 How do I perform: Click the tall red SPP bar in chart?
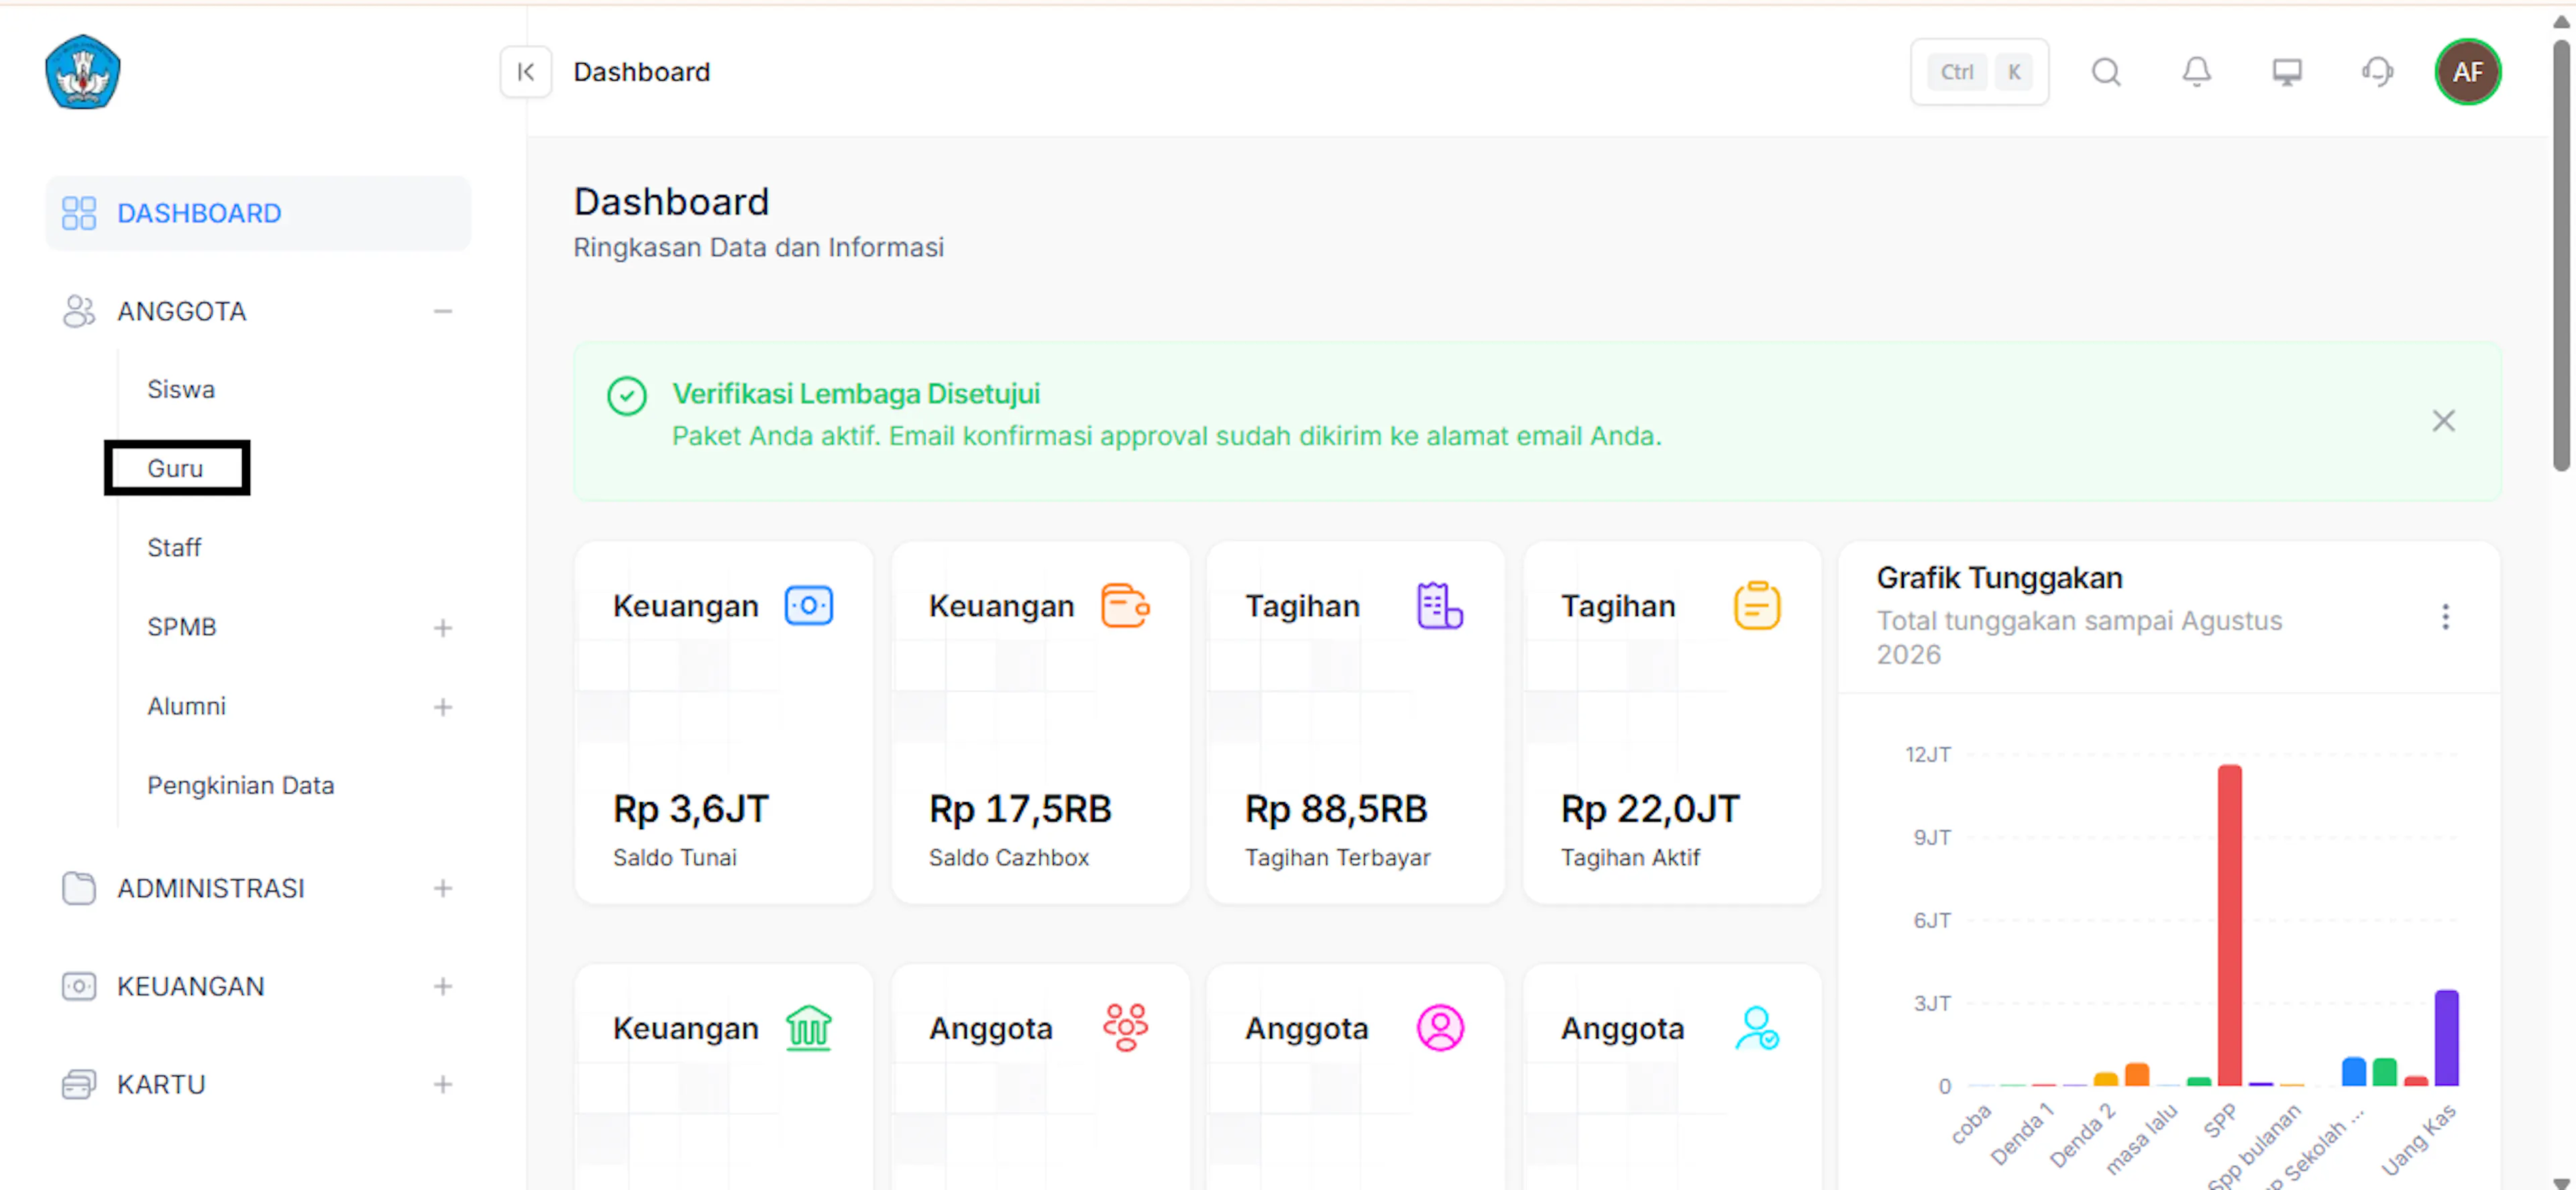2229,925
